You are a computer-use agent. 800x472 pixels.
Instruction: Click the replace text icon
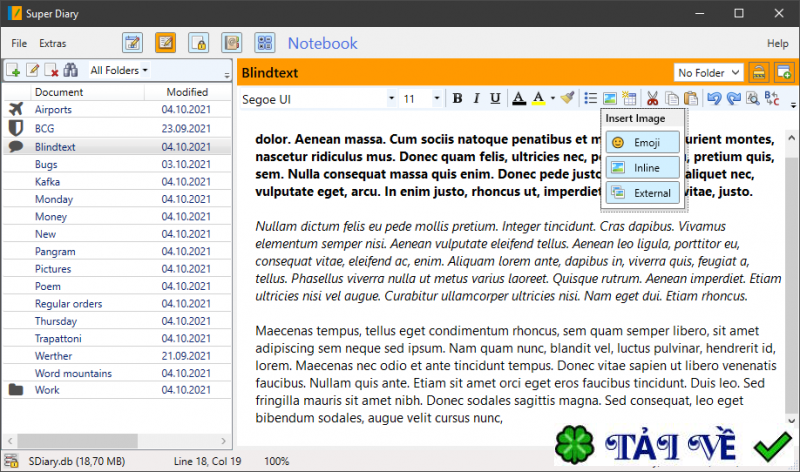(772, 98)
